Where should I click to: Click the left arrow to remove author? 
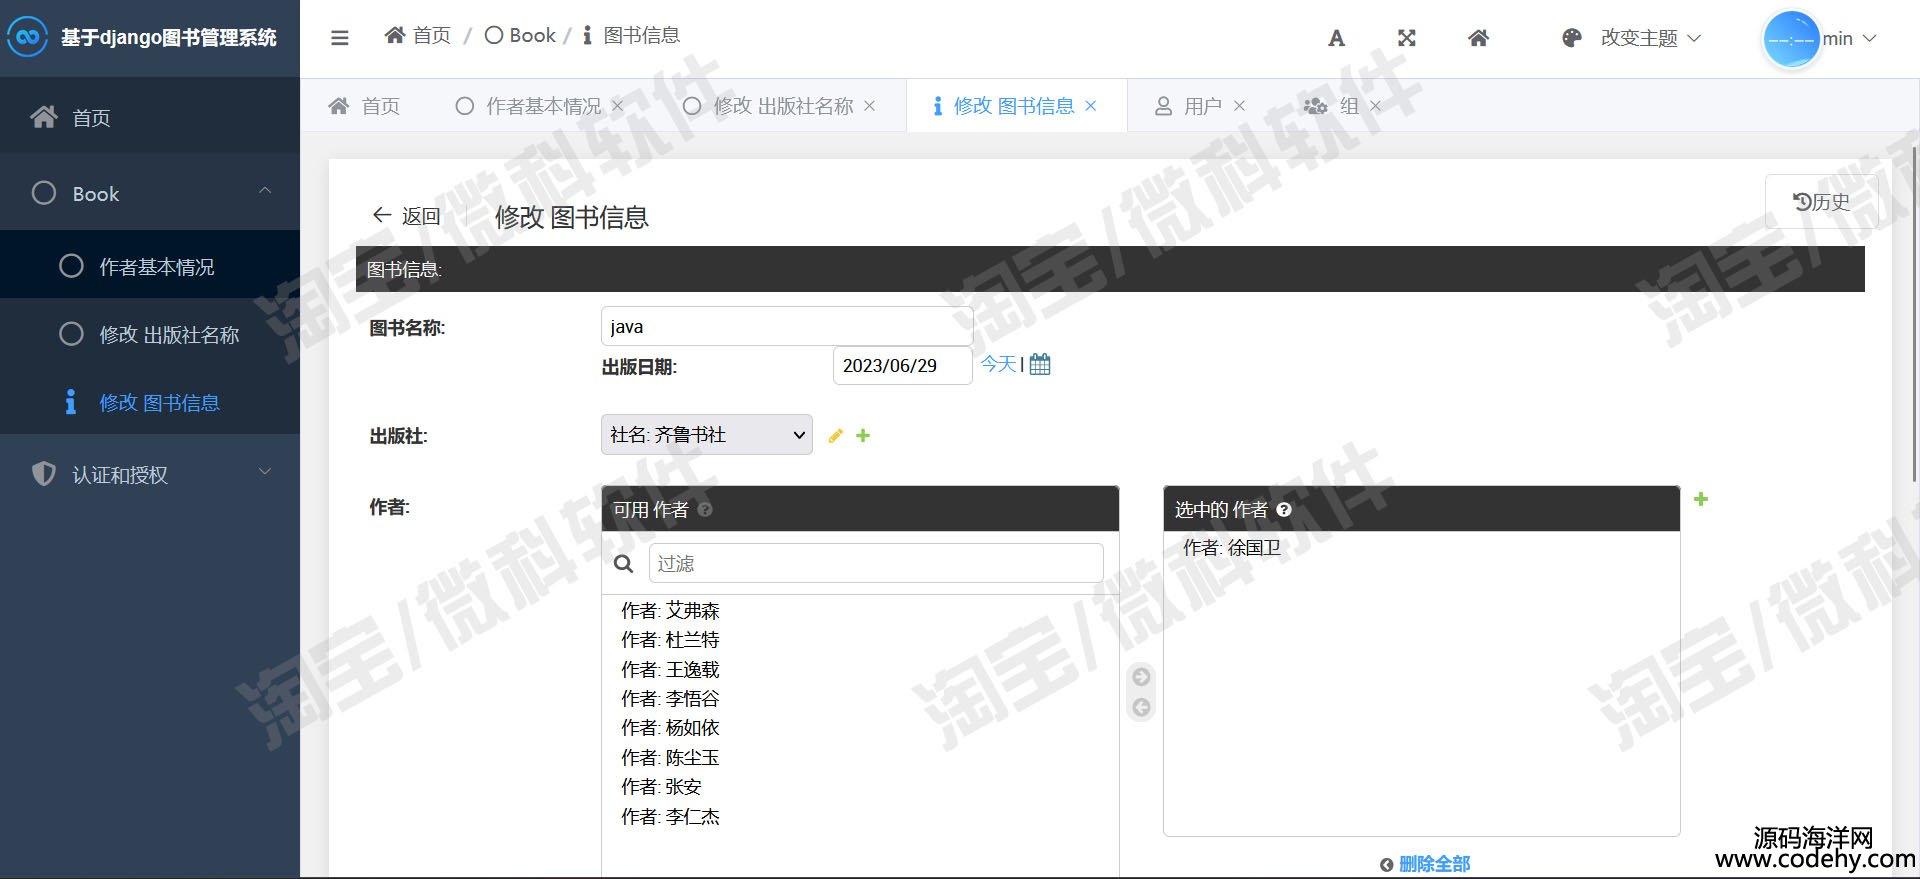coord(1141,708)
